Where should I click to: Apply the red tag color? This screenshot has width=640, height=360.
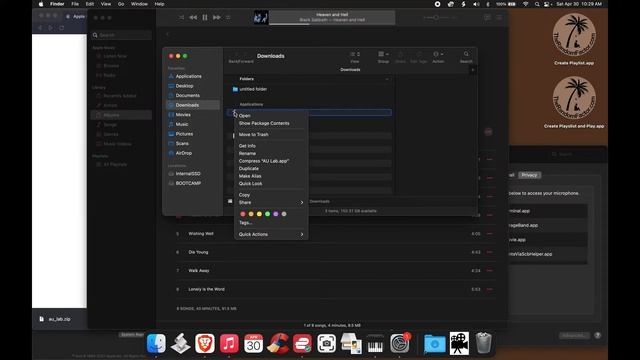point(243,214)
